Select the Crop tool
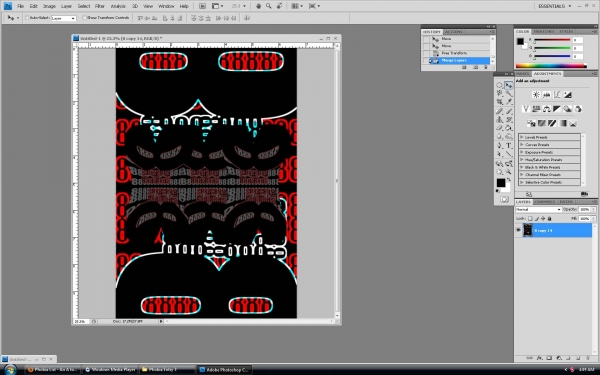The width and height of the screenshot is (600, 375). (x=500, y=102)
